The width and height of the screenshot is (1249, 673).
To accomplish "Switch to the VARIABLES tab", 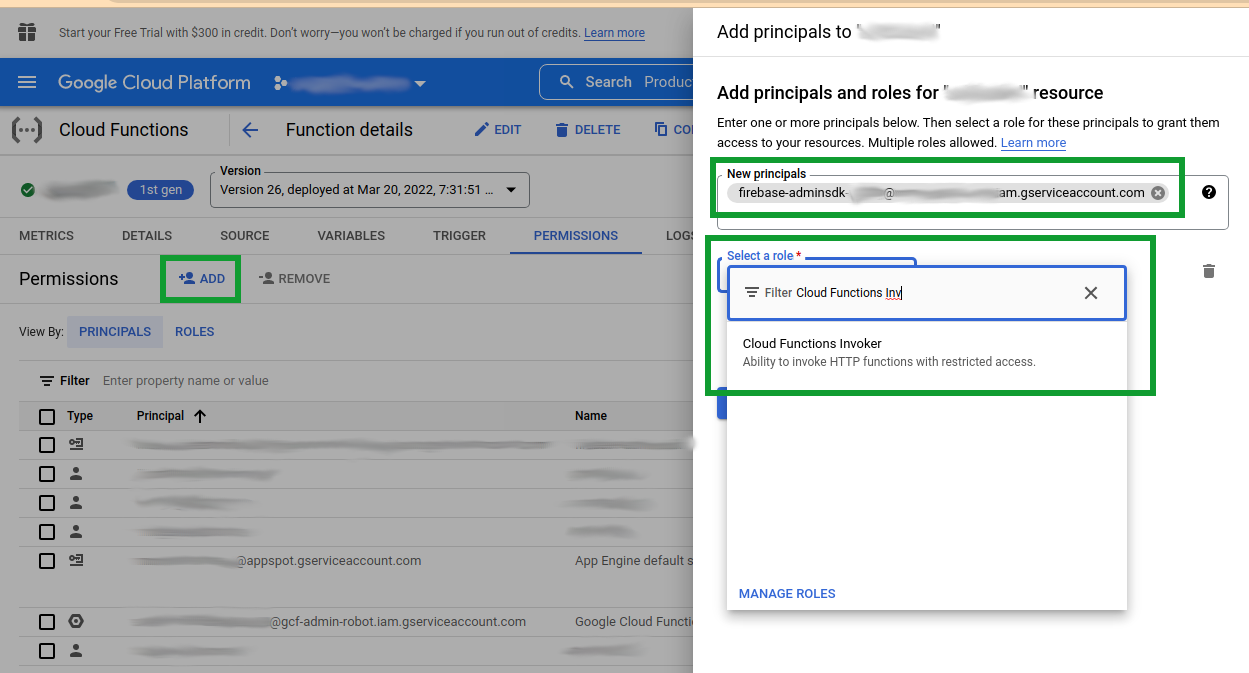I will (x=351, y=236).
